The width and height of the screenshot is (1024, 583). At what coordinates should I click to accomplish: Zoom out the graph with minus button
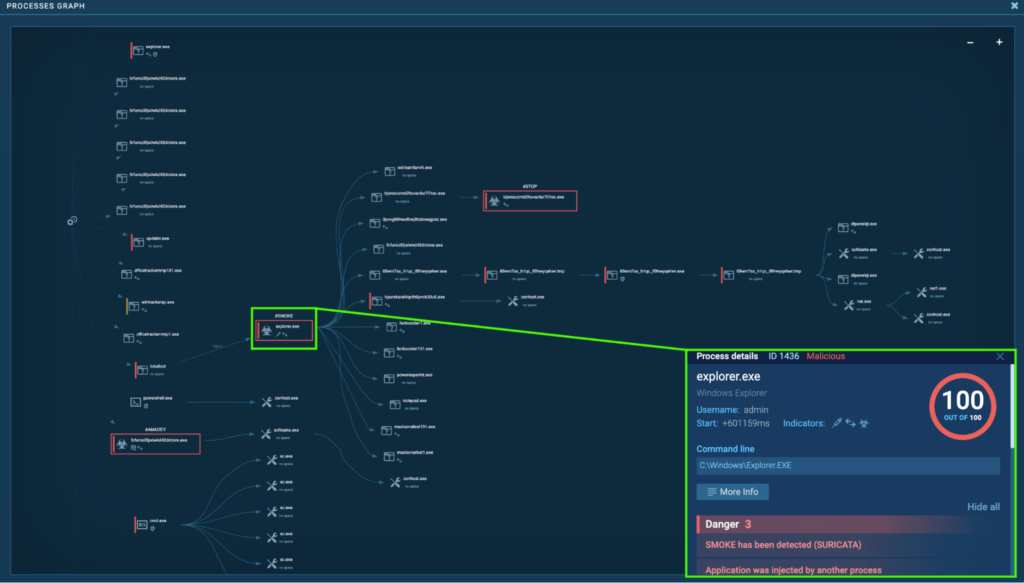[x=969, y=42]
